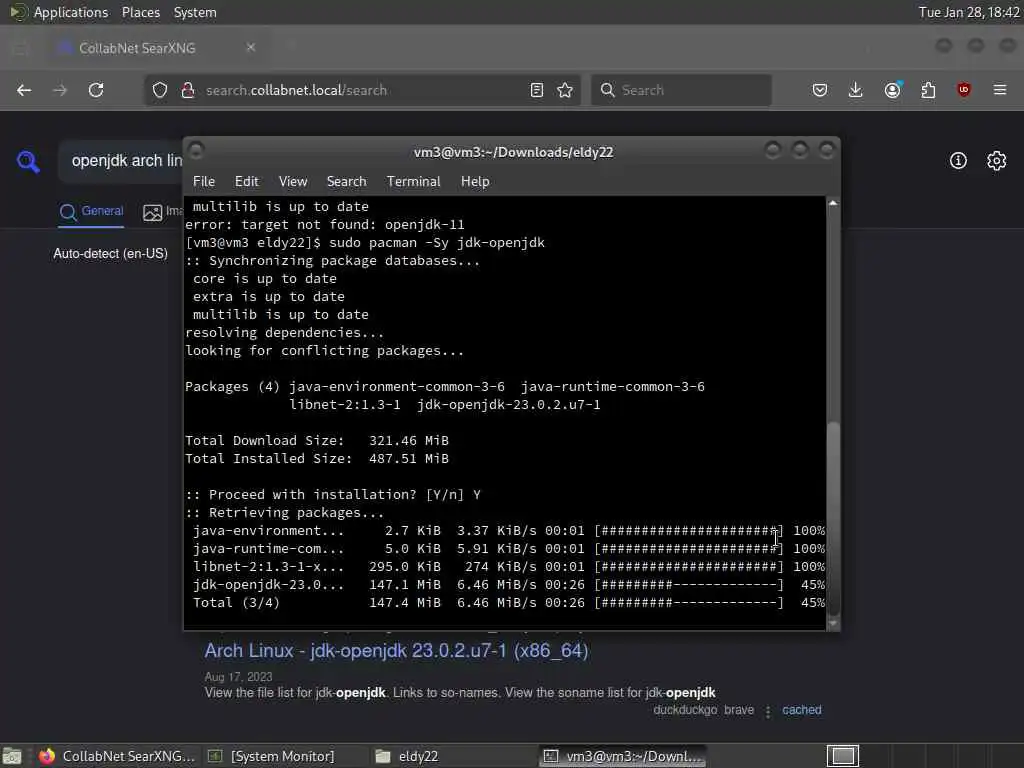The image size is (1024, 768).
Task: Open the Pocket save icon
Action: pos(820,90)
